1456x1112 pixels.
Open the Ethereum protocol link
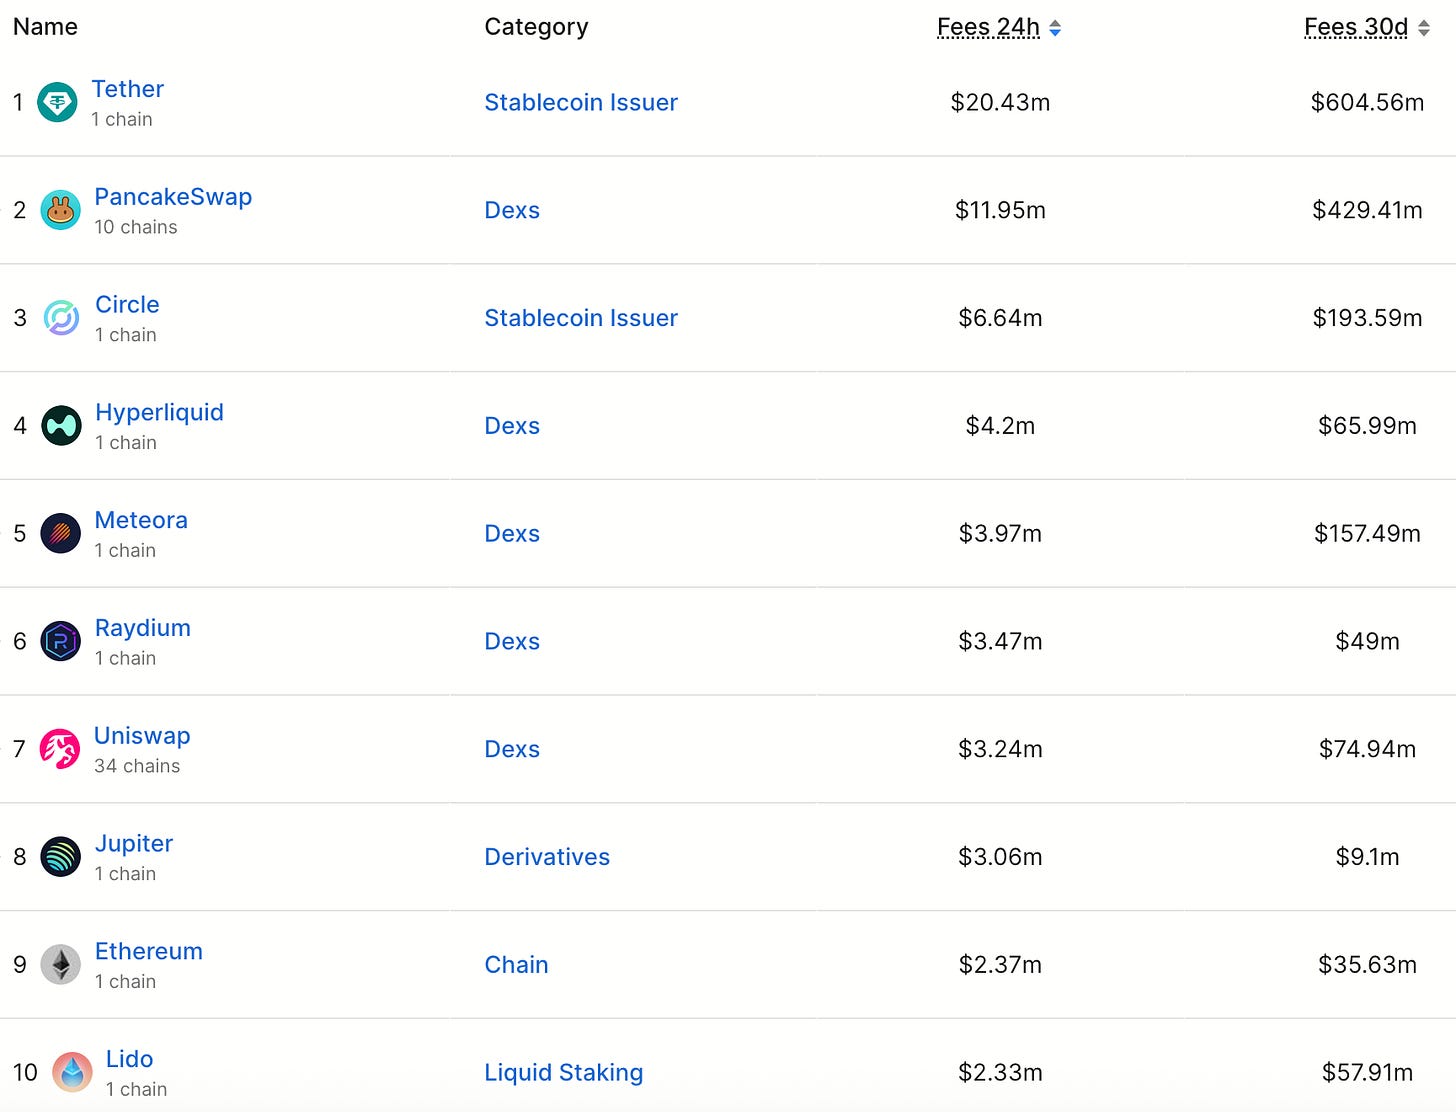coord(148,951)
